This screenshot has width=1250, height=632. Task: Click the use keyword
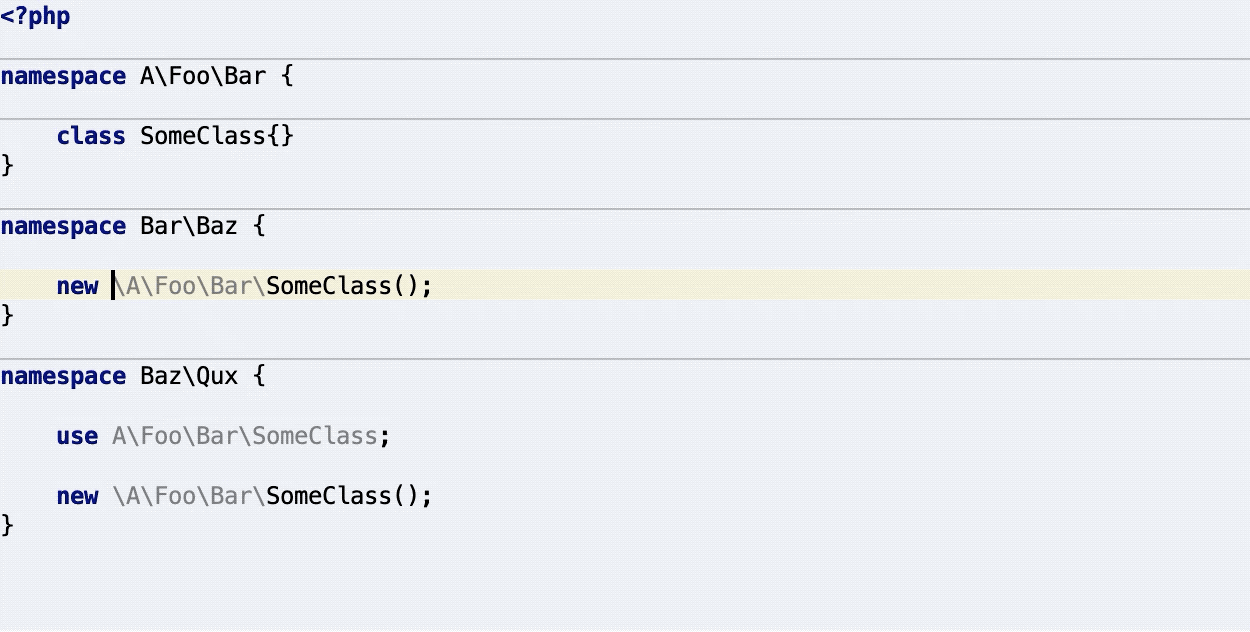(x=77, y=437)
